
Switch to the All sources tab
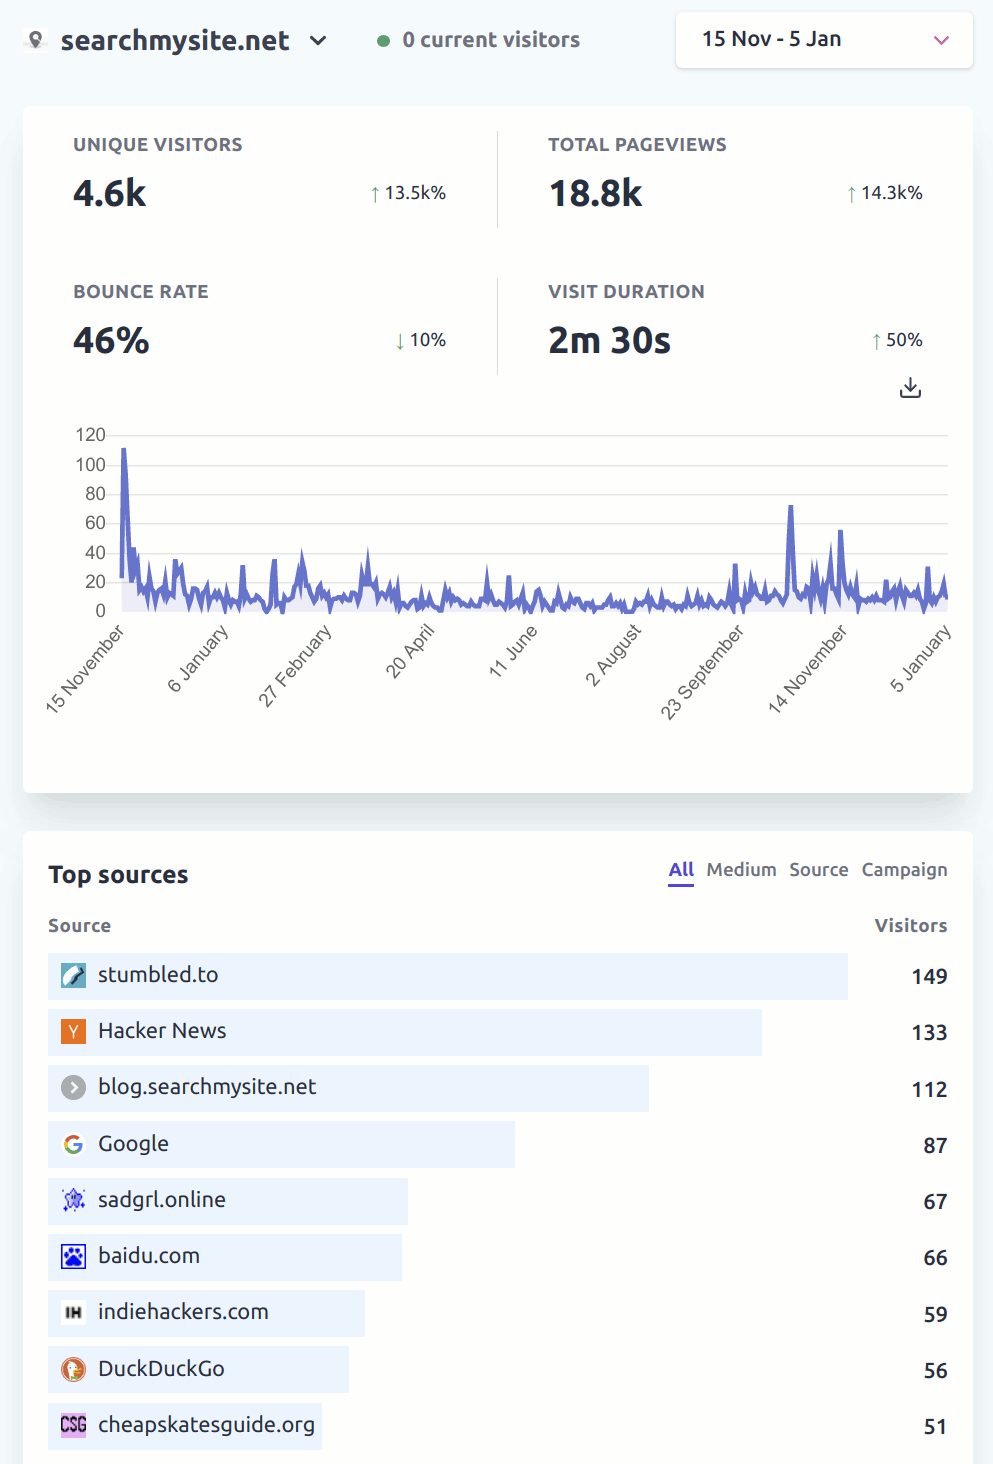coord(681,870)
